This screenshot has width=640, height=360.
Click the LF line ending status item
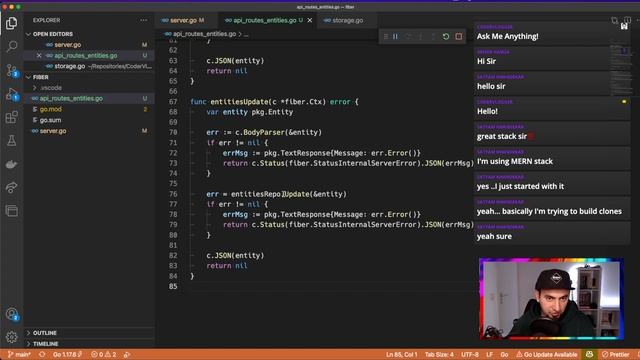[x=489, y=354]
